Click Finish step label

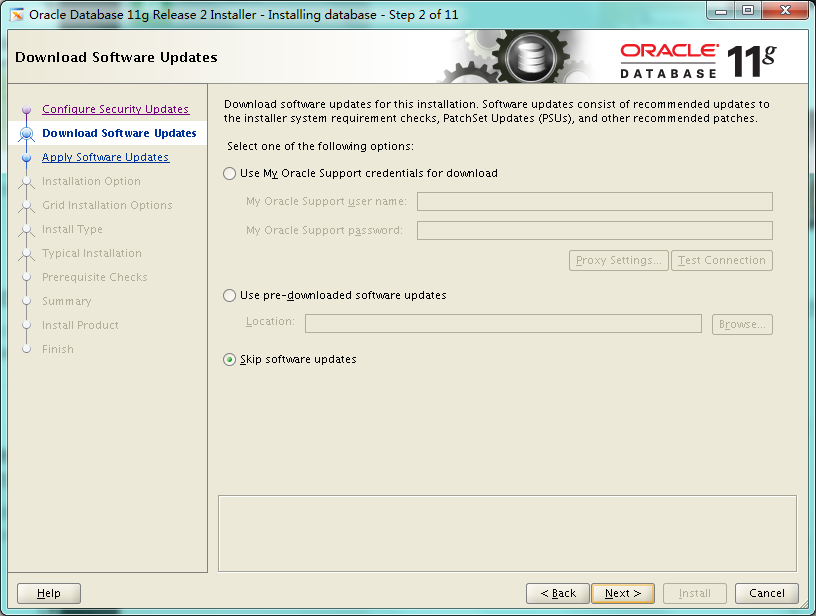click(58, 349)
